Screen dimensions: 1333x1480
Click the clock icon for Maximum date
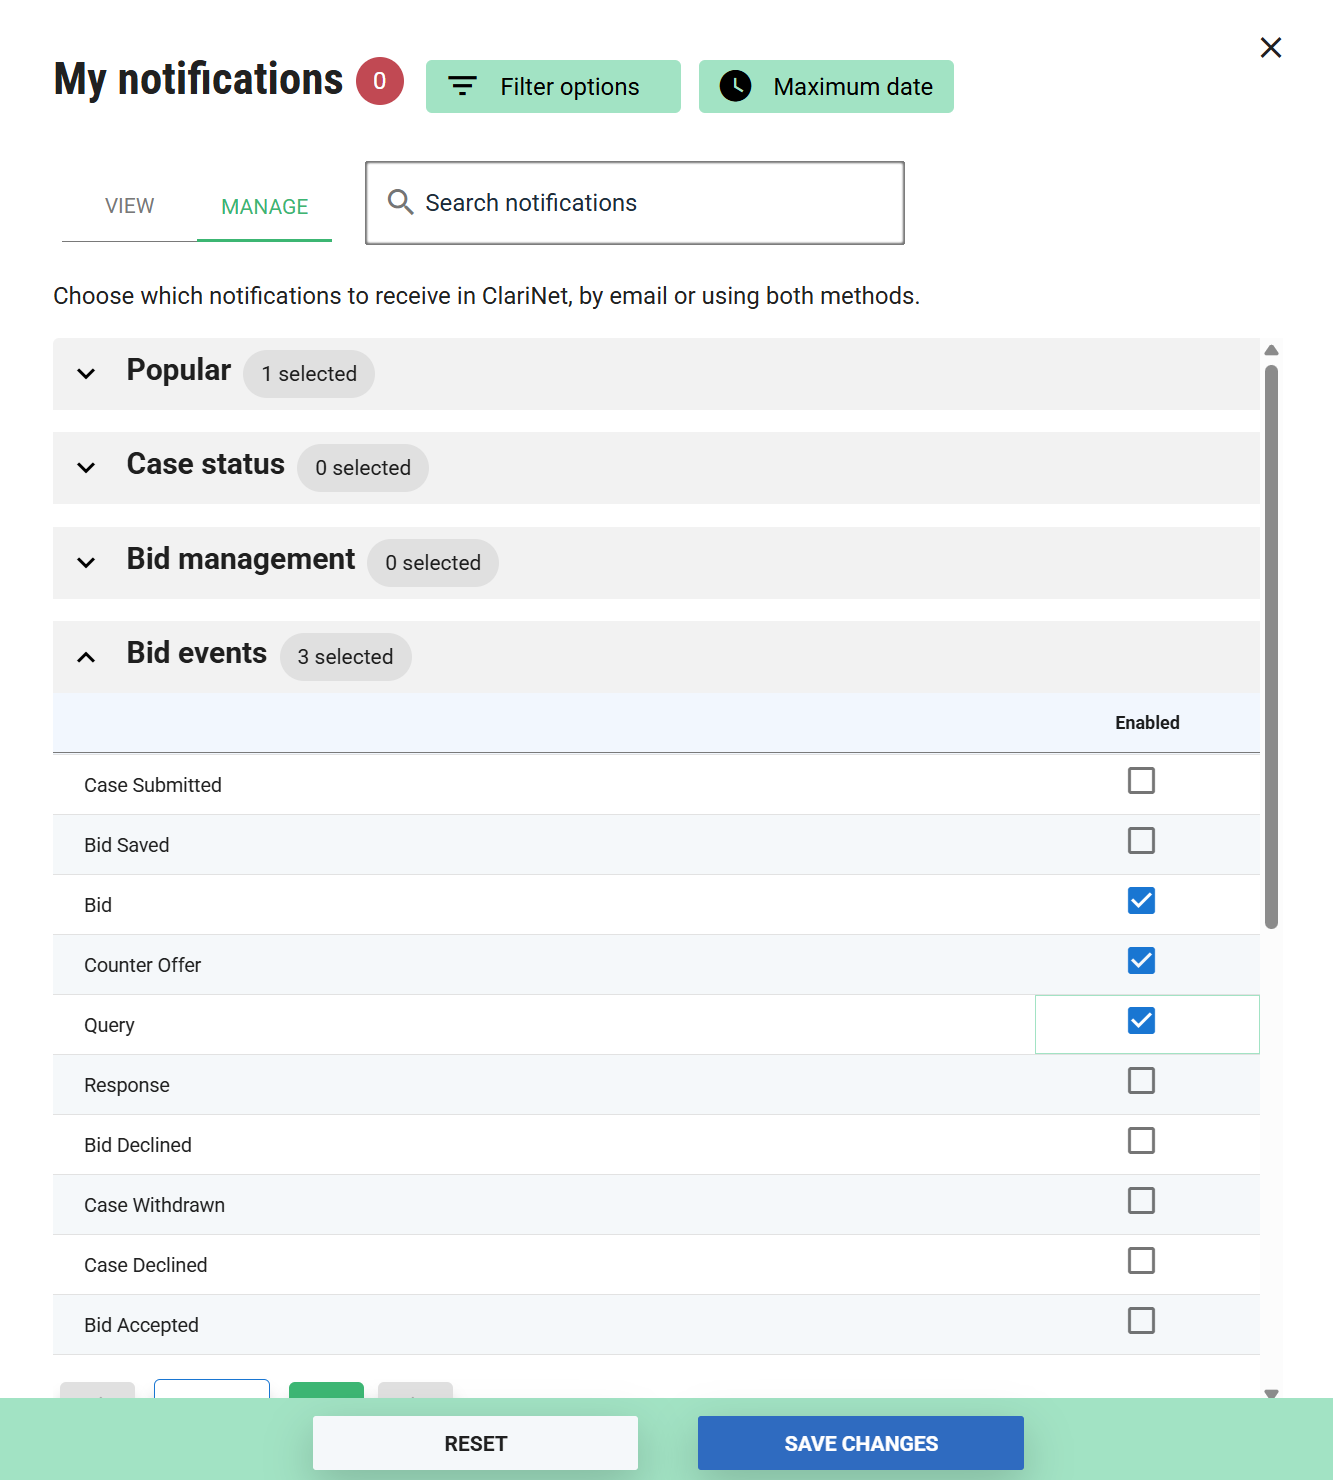point(736,87)
